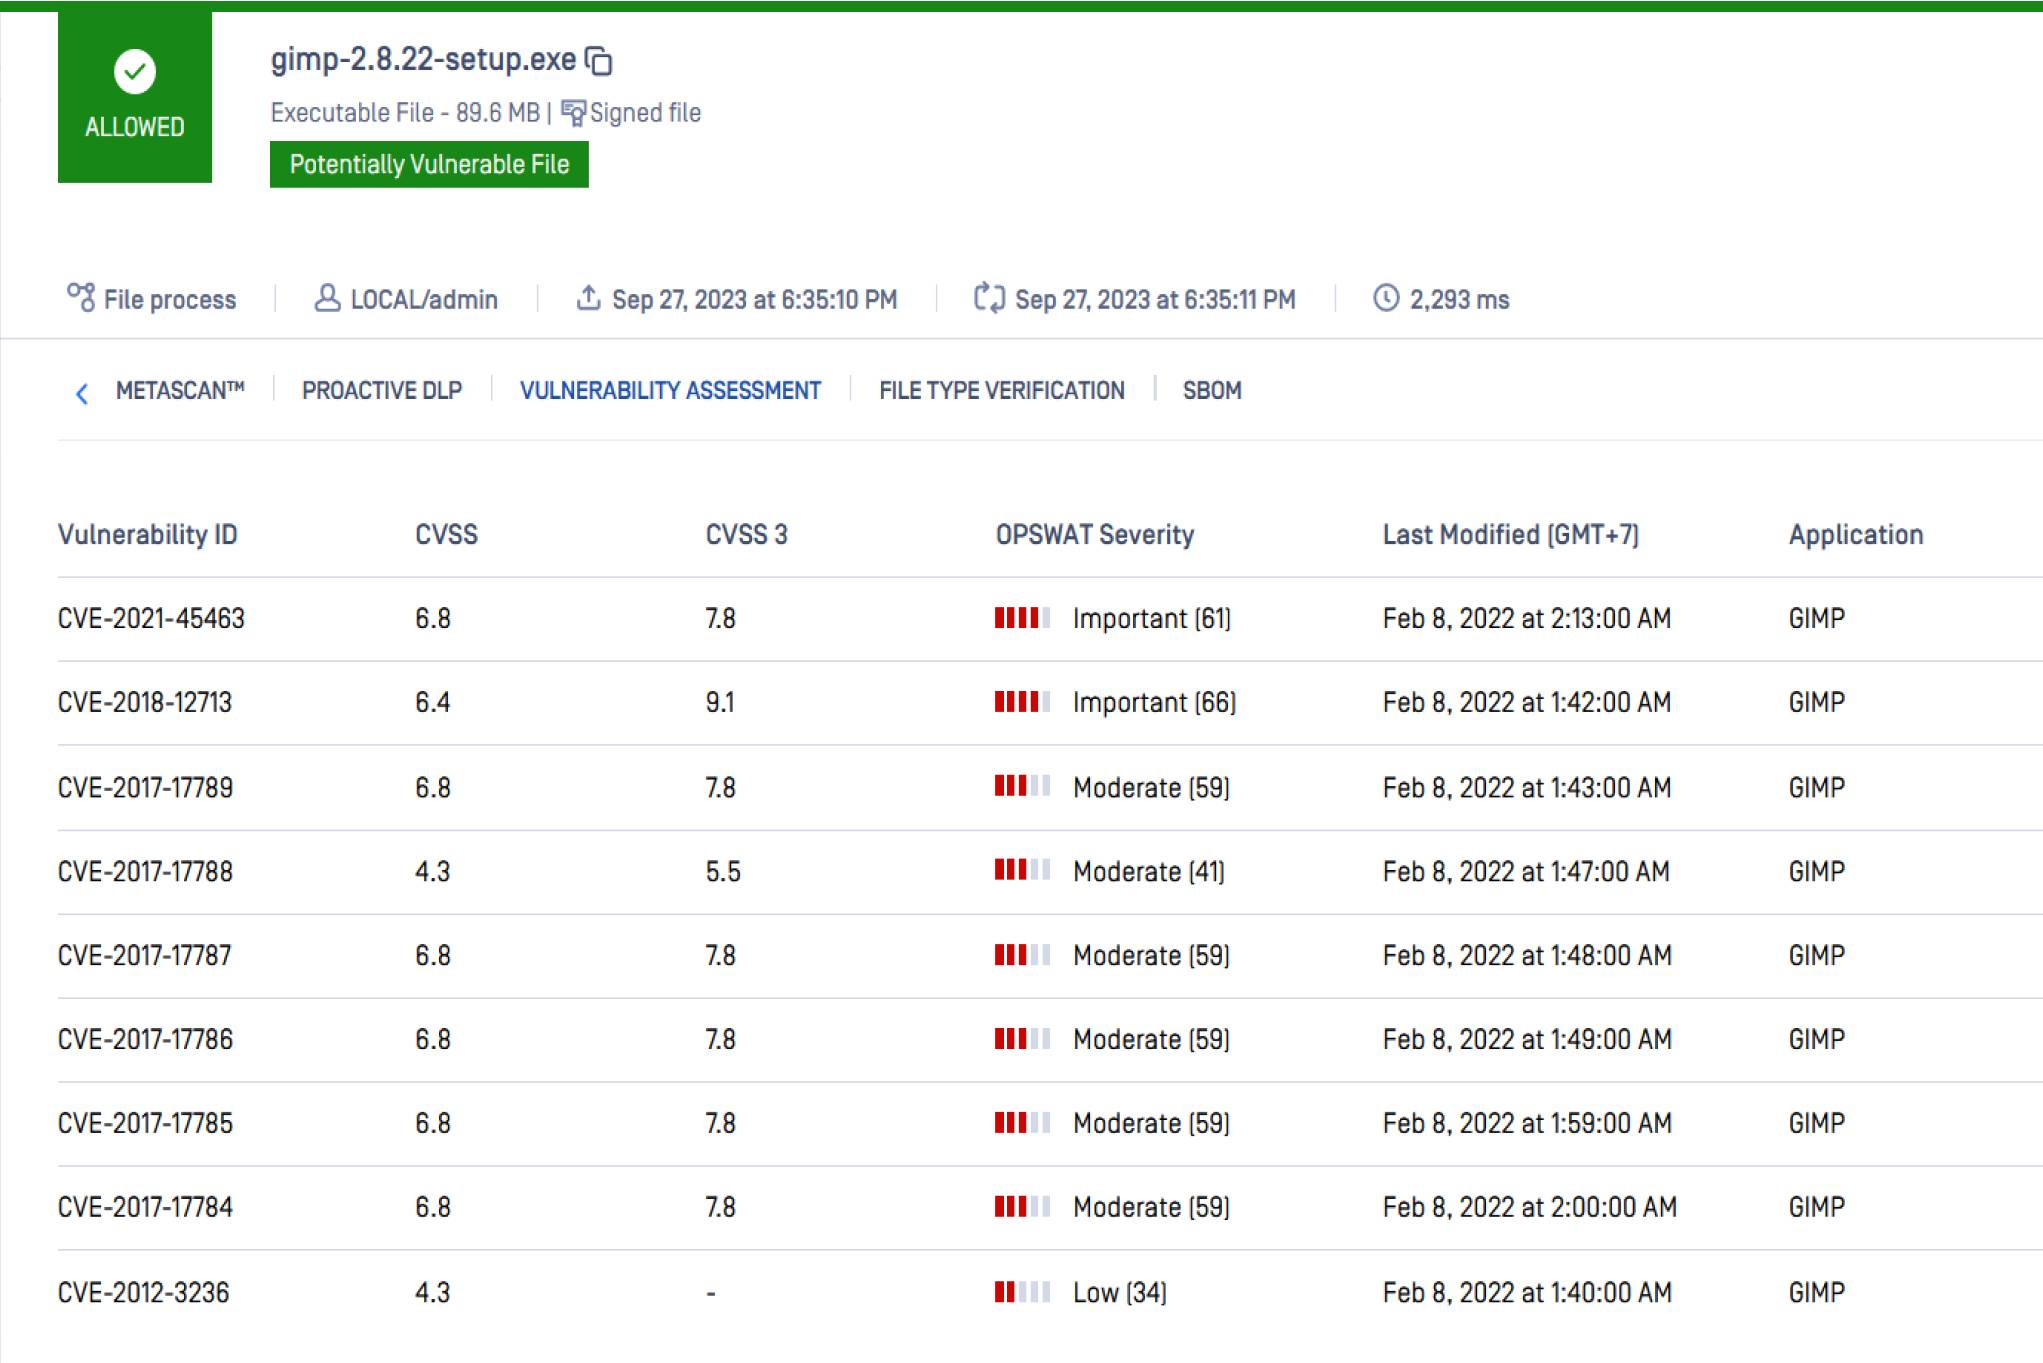Image resolution: width=2043 pixels, height=1363 pixels.
Task: Click the LOCAL/admin user icon
Action: coord(327,298)
